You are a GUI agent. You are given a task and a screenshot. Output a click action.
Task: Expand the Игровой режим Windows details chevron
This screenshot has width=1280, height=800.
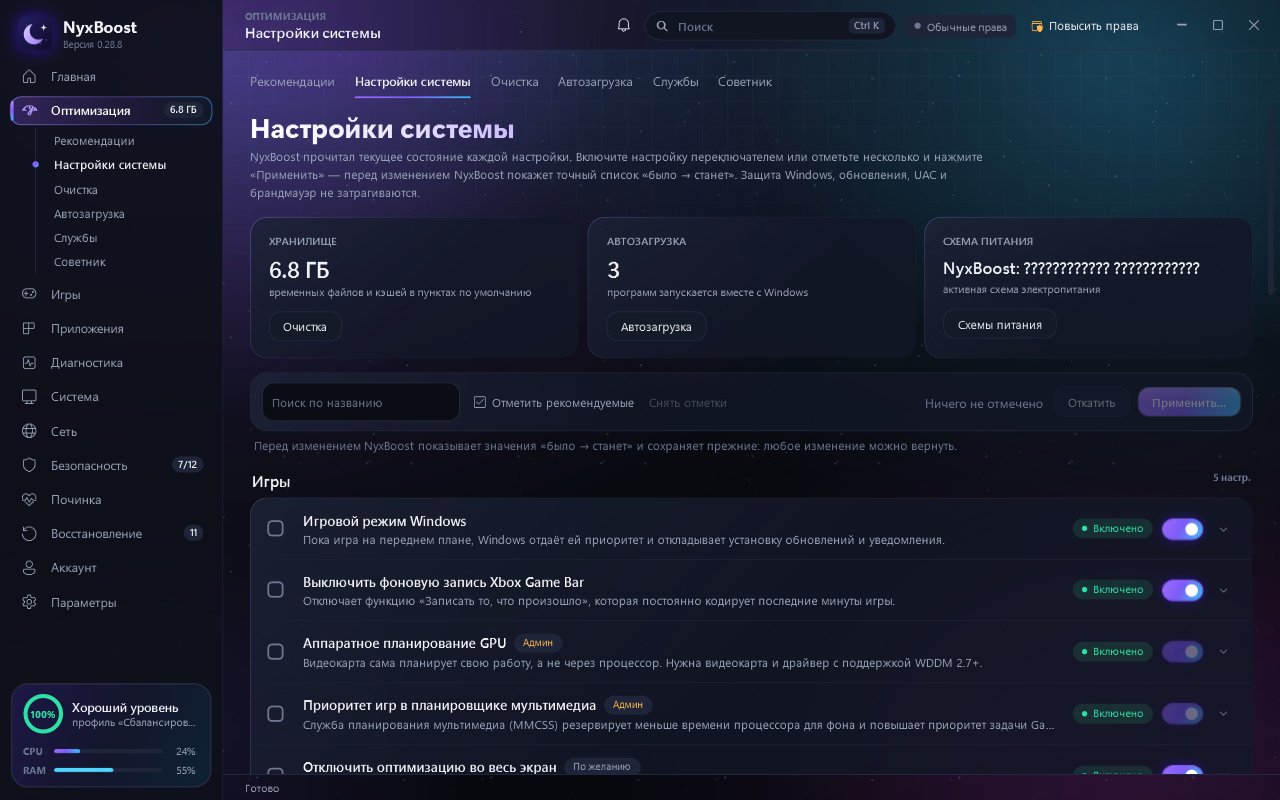[x=1223, y=529]
